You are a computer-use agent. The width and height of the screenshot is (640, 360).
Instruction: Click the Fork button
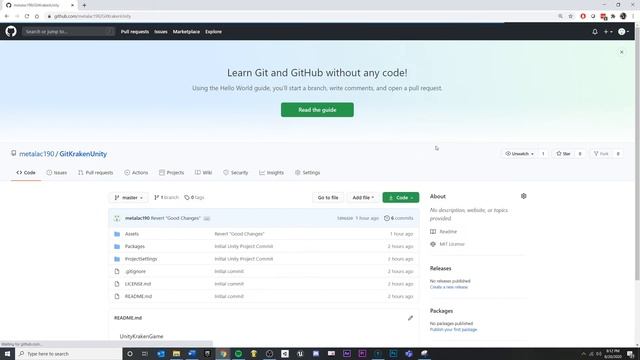[x=601, y=154]
